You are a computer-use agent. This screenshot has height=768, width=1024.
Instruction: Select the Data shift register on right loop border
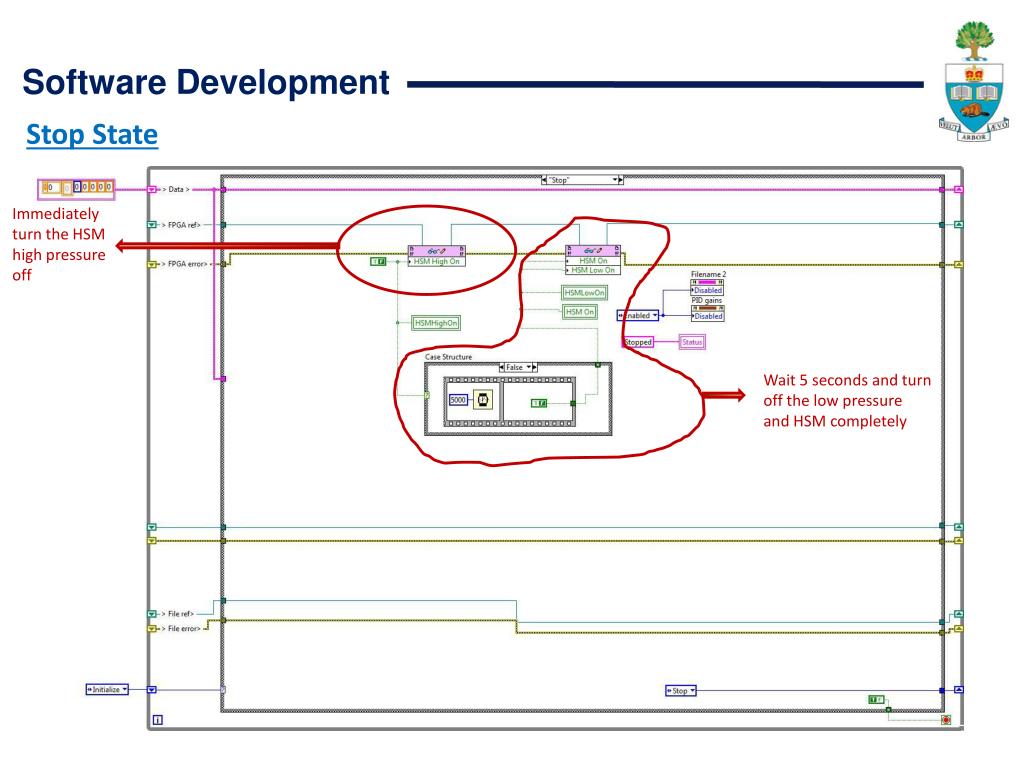click(x=958, y=189)
